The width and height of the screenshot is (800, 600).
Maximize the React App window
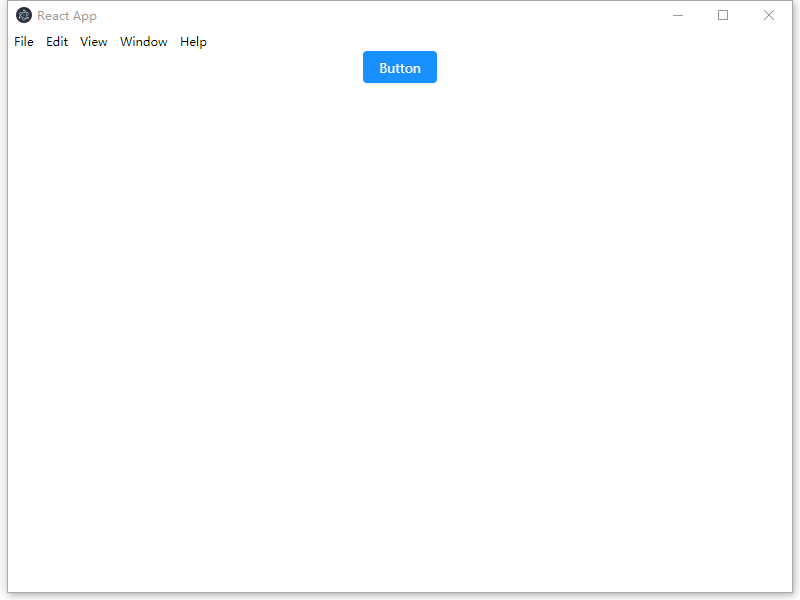[x=723, y=15]
